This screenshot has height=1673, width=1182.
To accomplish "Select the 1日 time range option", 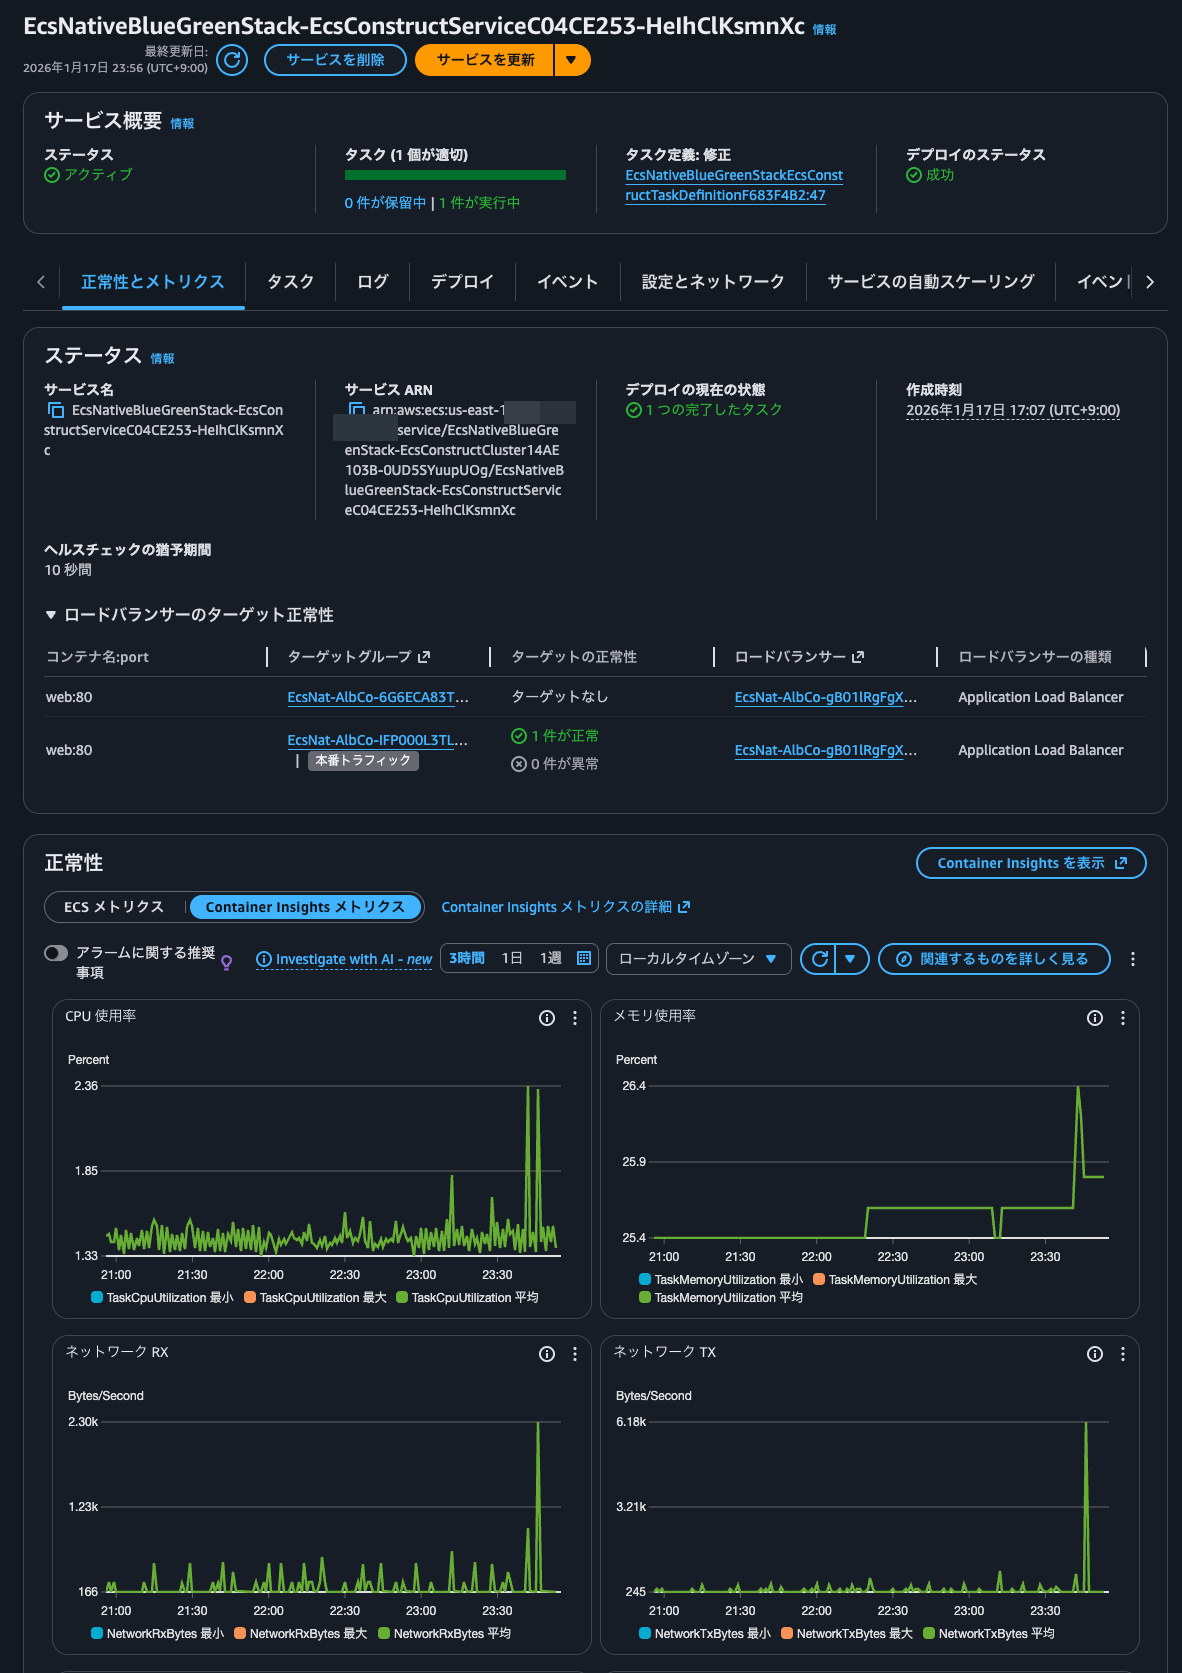I will point(512,958).
